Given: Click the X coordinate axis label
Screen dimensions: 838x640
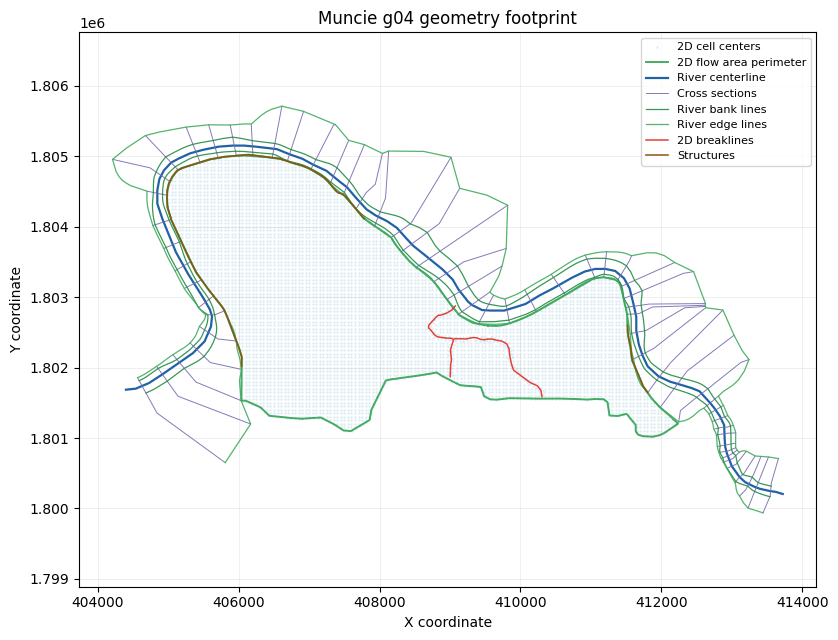Looking at the screenshot, I should 448,622.
